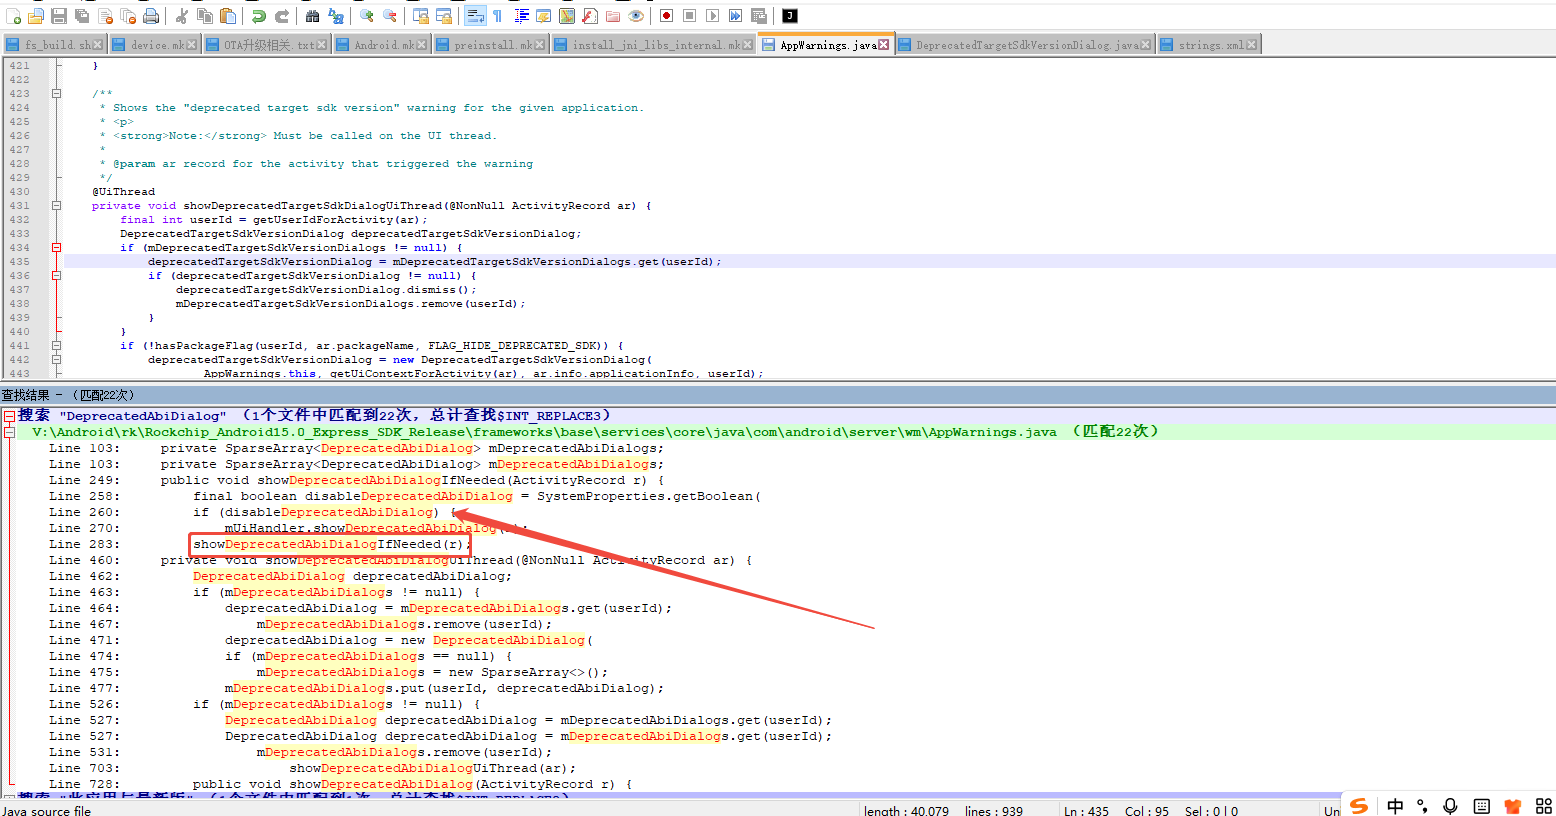This screenshot has width=1556, height=816.
Task: Click the microphone voice input icon
Action: click(1450, 806)
